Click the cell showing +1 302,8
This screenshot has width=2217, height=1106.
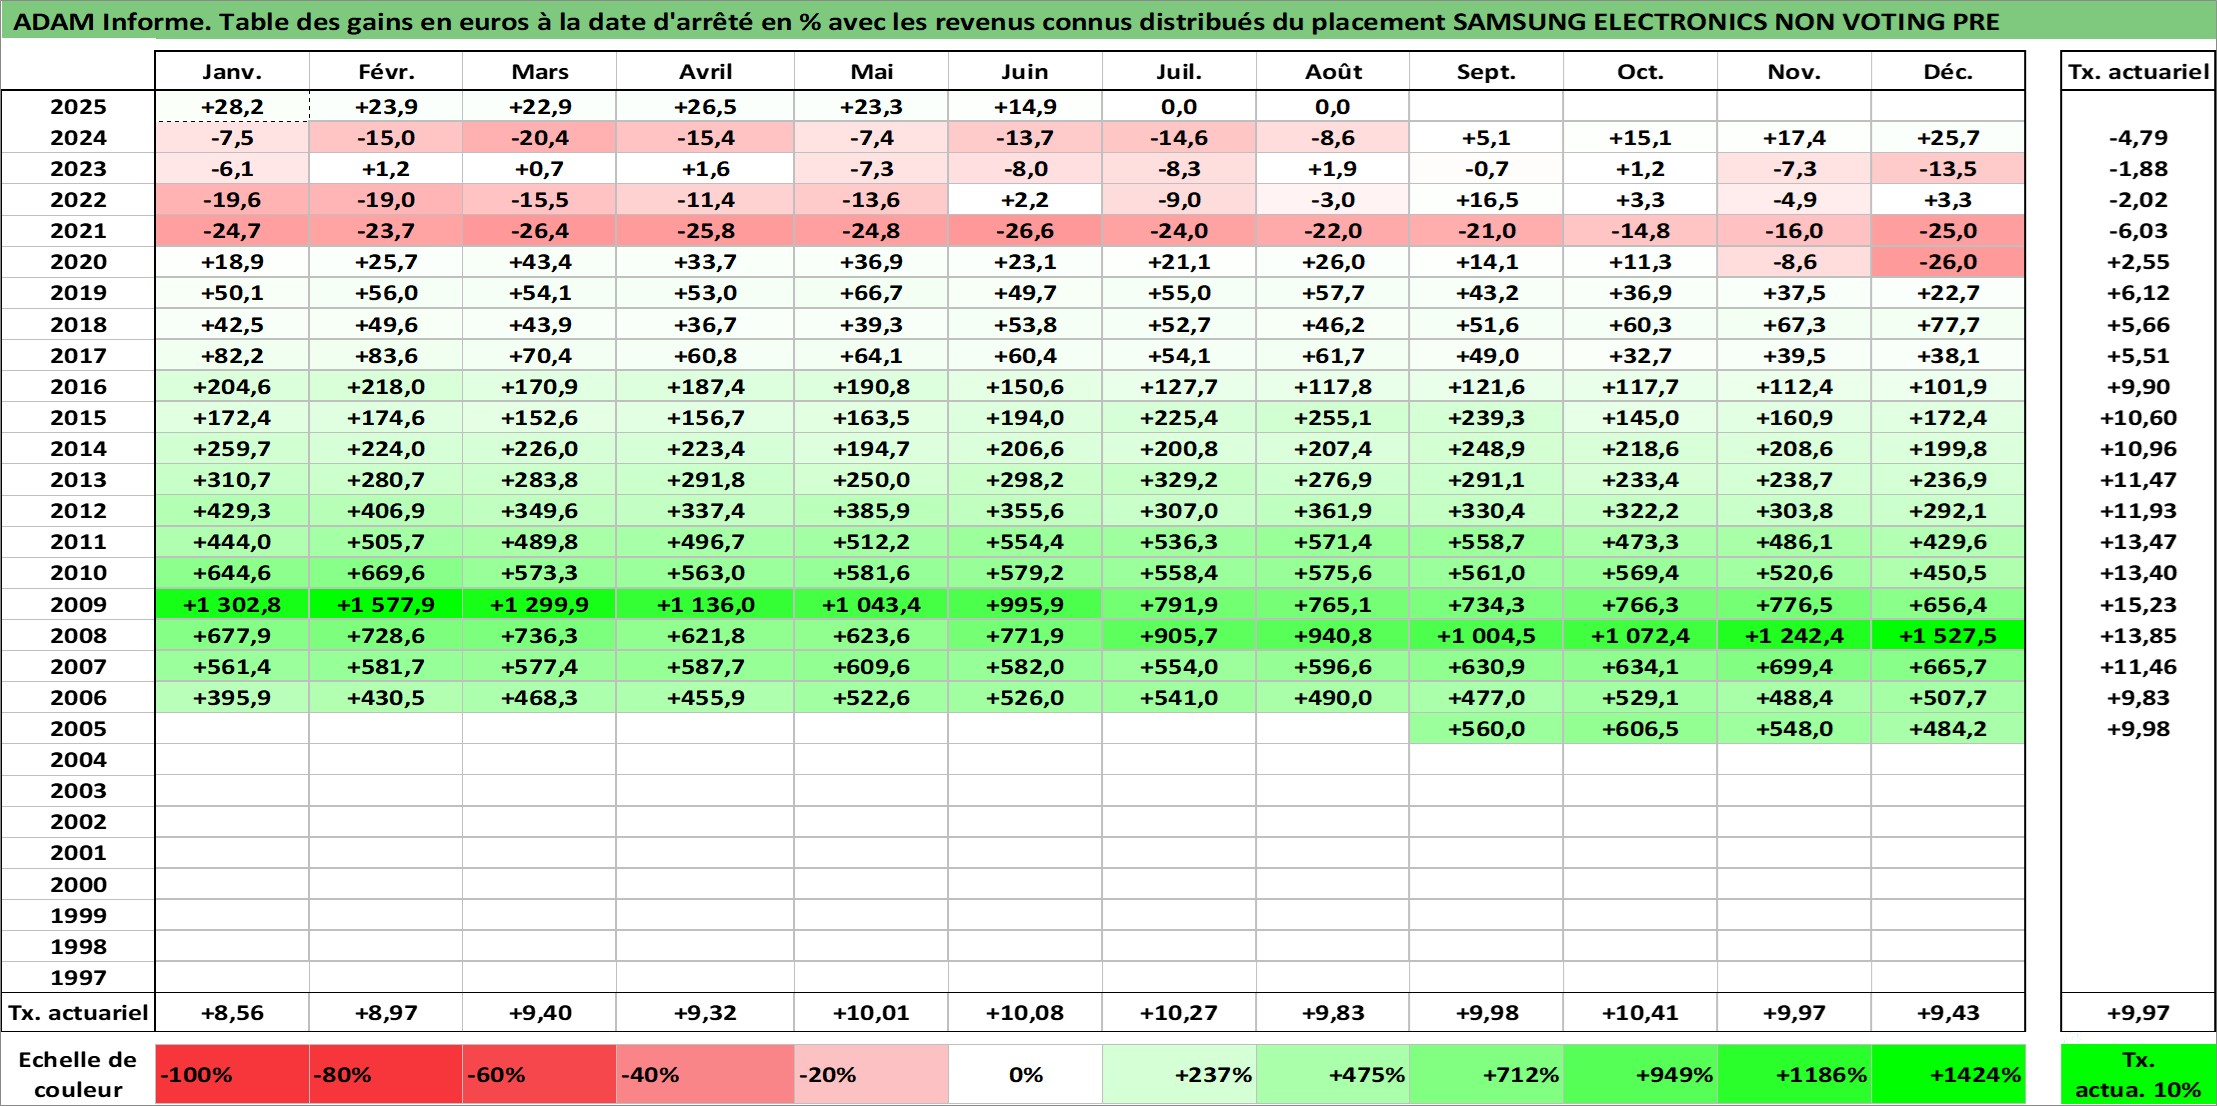(x=232, y=604)
